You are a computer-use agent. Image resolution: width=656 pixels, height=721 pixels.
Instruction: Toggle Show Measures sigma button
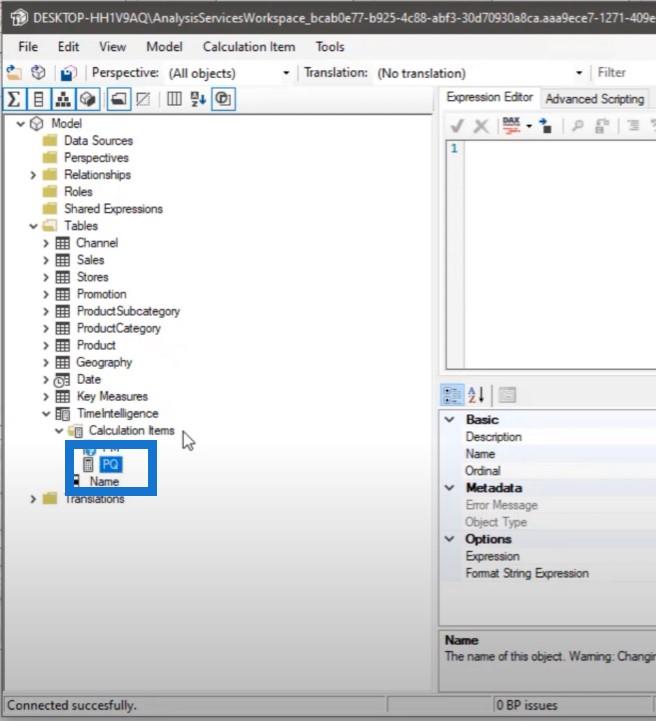pos(14,99)
